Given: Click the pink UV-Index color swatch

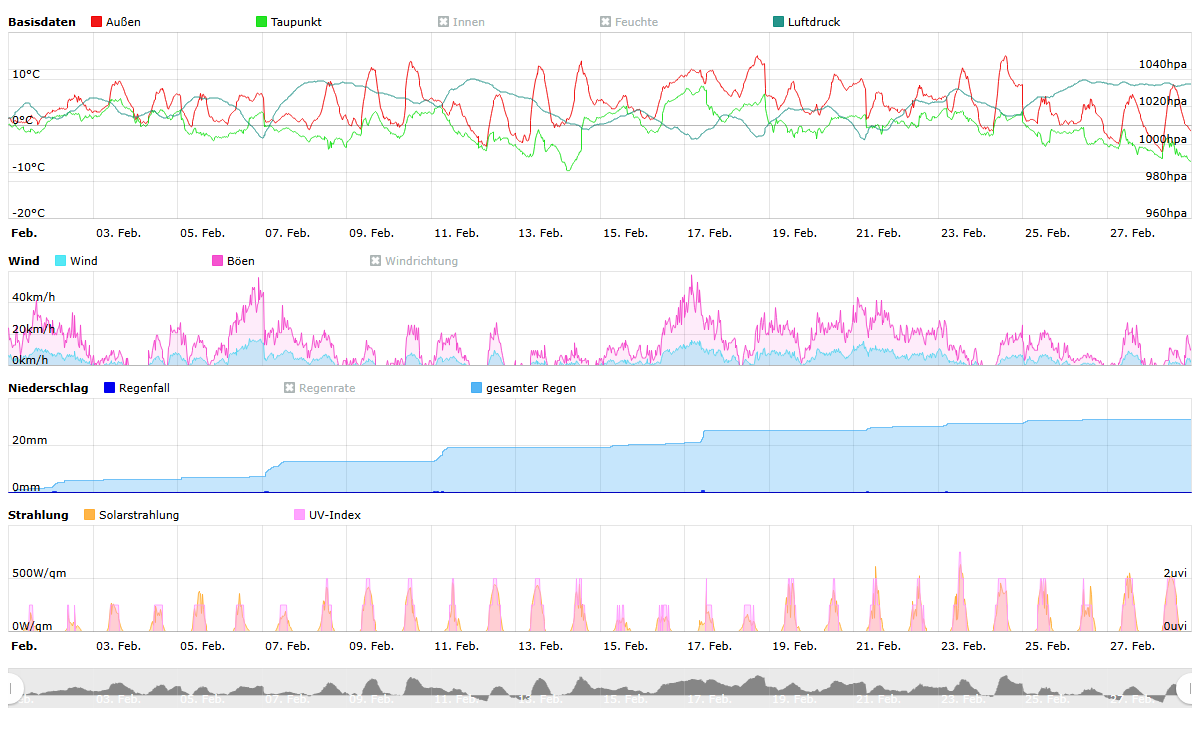Looking at the screenshot, I should coord(300,515).
